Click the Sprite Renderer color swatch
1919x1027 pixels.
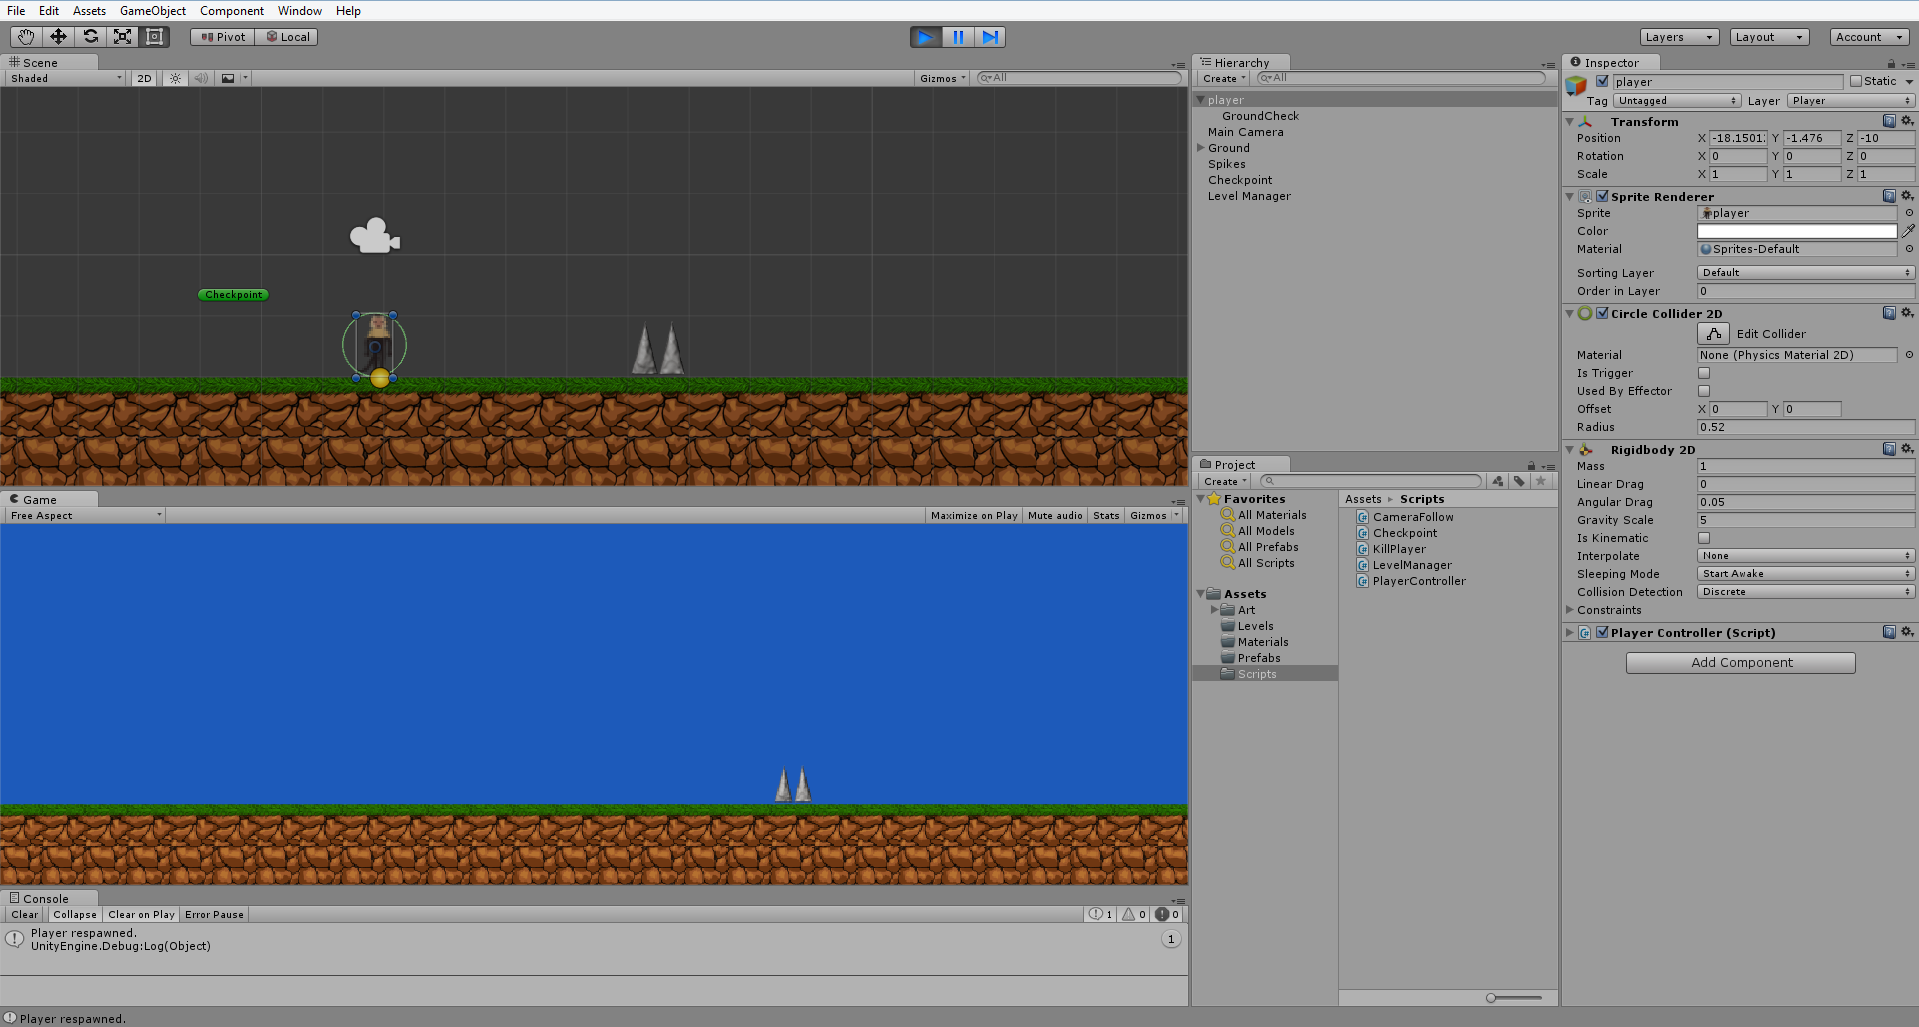[x=1797, y=231]
